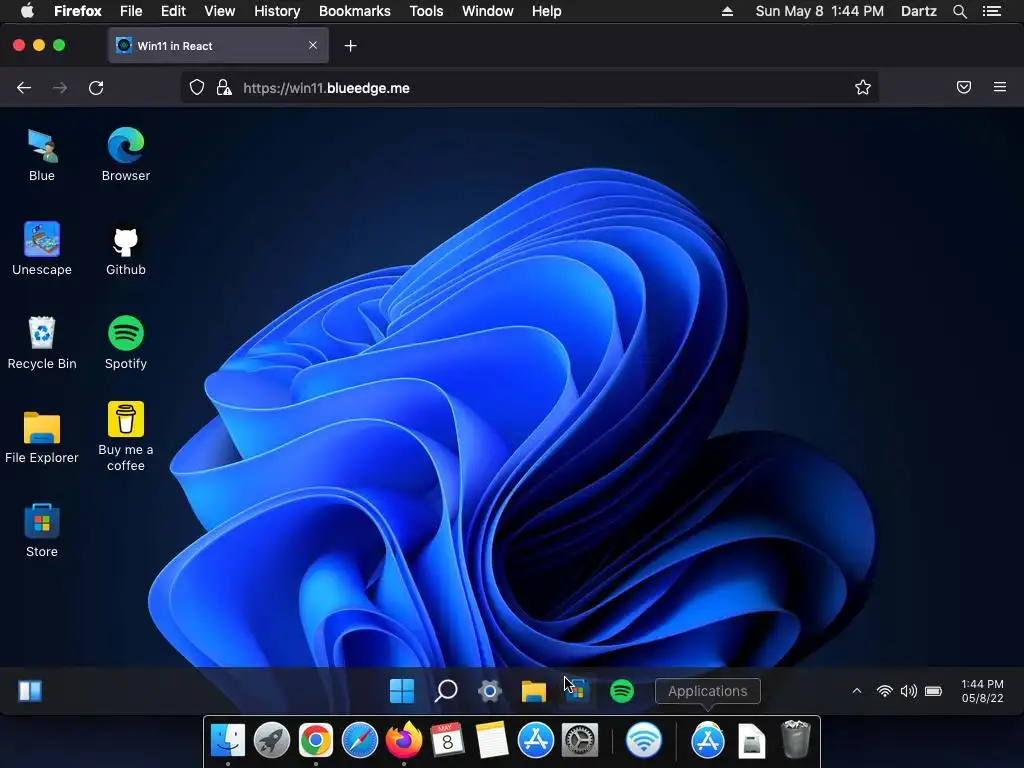Image resolution: width=1024 pixels, height=768 pixels.
Task: Click the macOS date and time
Action: pyautogui.click(x=820, y=11)
